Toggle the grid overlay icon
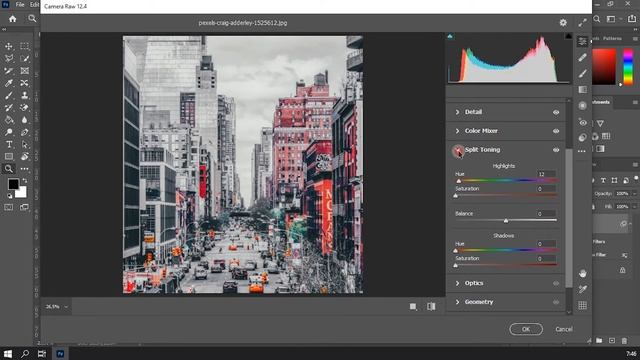The width and height of the screenshot is (640, 360). pos(582,305)
